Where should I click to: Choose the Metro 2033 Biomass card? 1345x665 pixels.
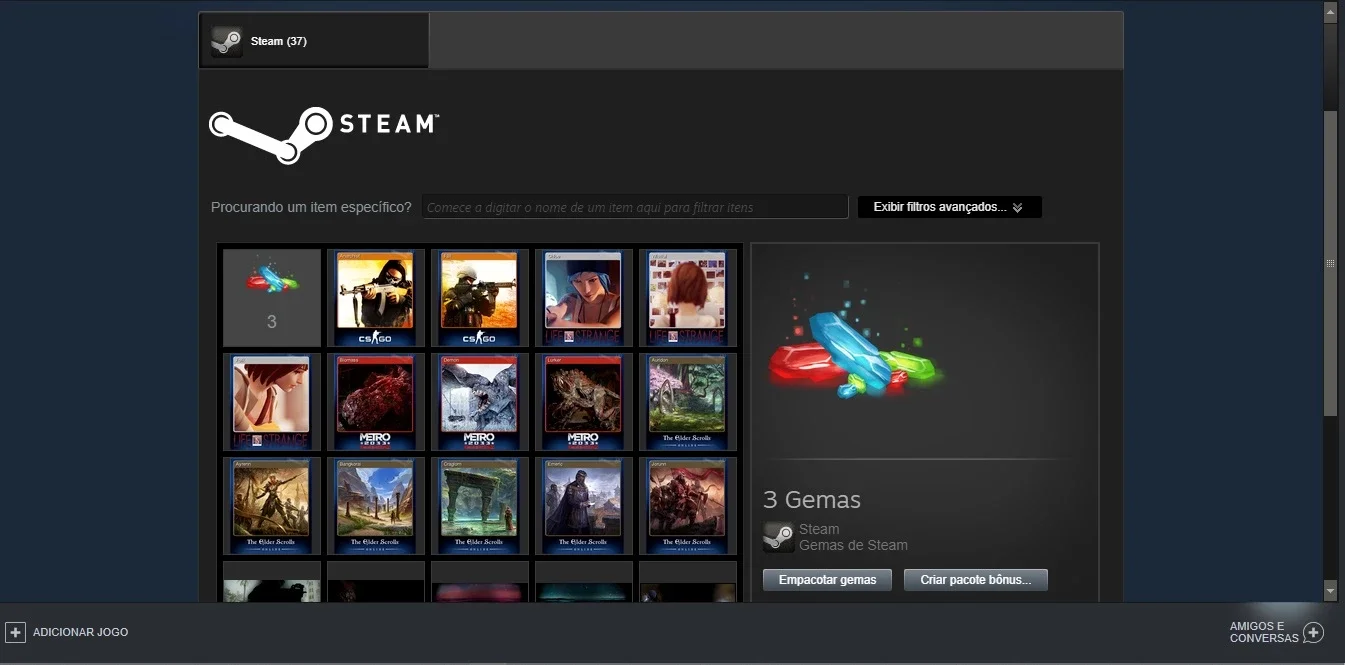(x=376, y=402)
